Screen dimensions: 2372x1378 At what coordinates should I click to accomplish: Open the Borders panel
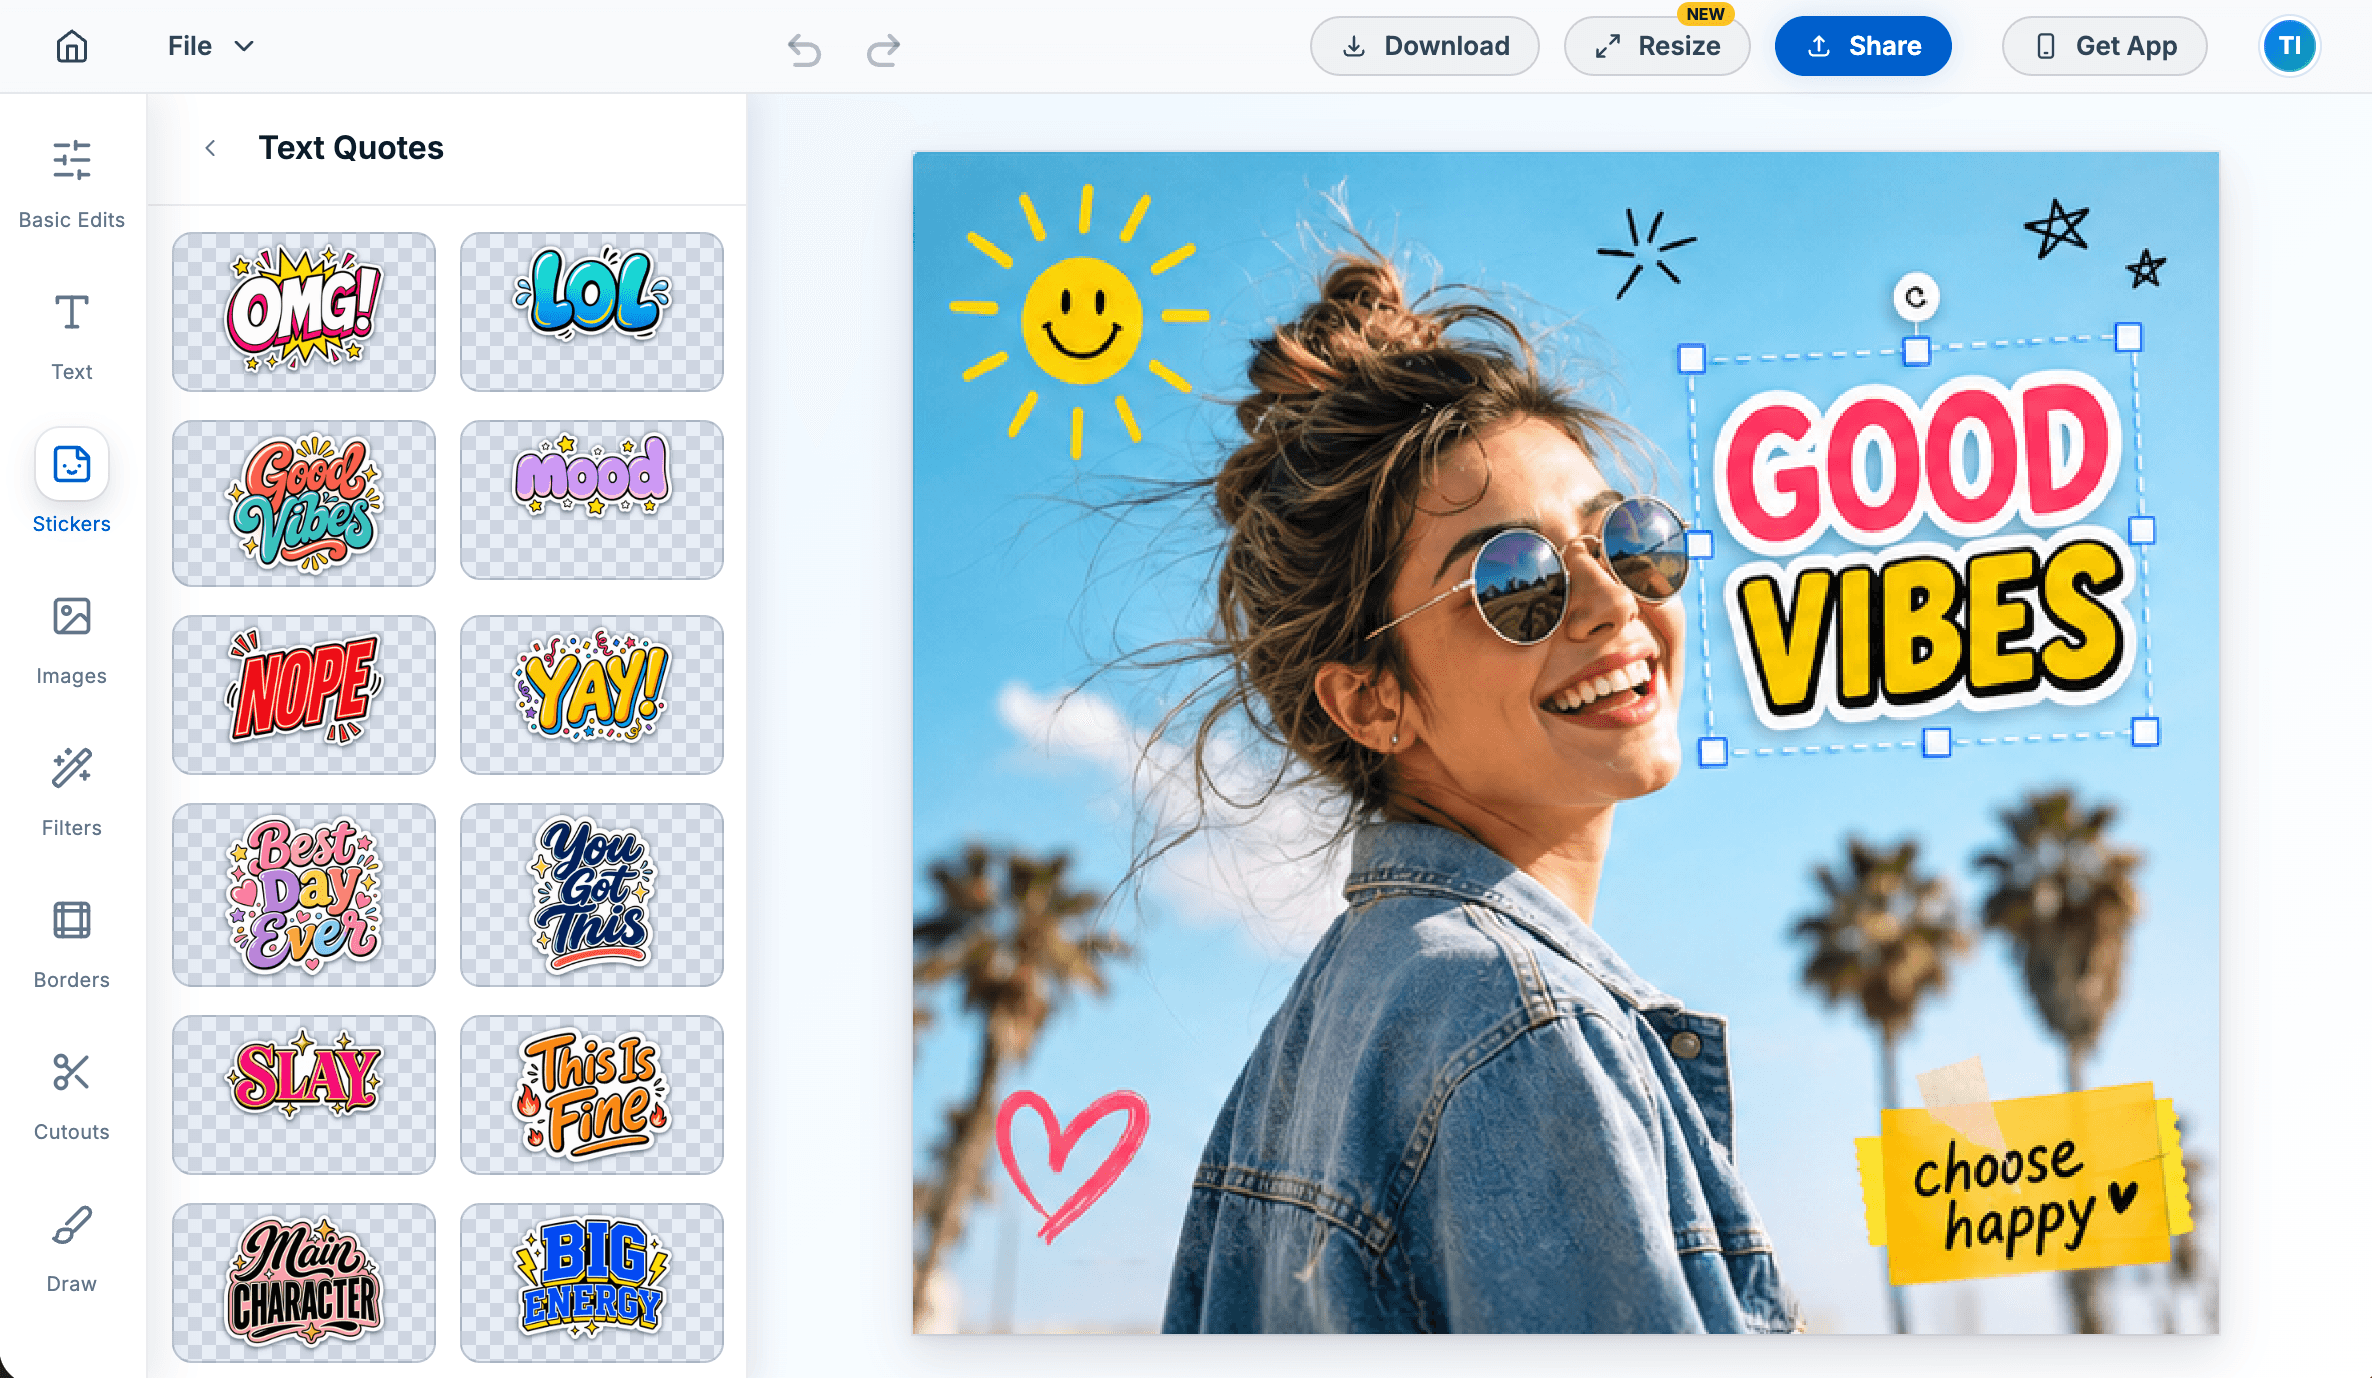click(72, 945)
